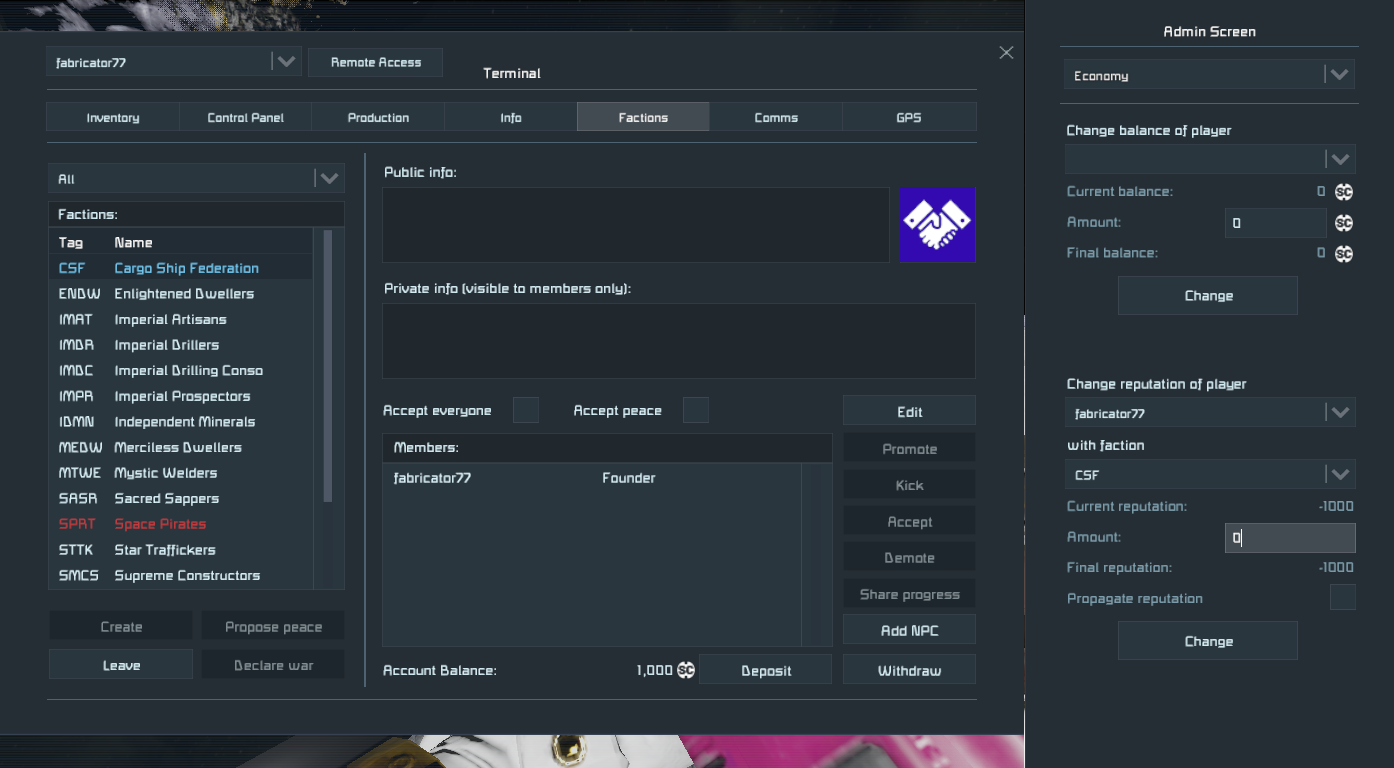Viewport: 1394px width, 768px height.
Task: Click the Withdraw button
Action: [909, 670]
